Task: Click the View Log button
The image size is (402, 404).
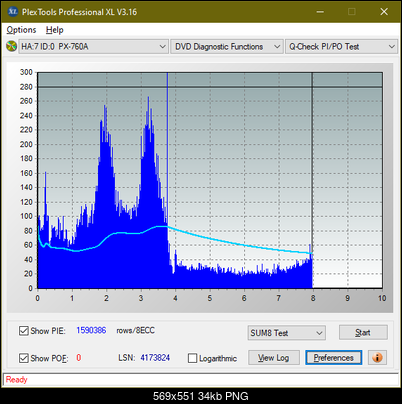Action: point(274,358)
